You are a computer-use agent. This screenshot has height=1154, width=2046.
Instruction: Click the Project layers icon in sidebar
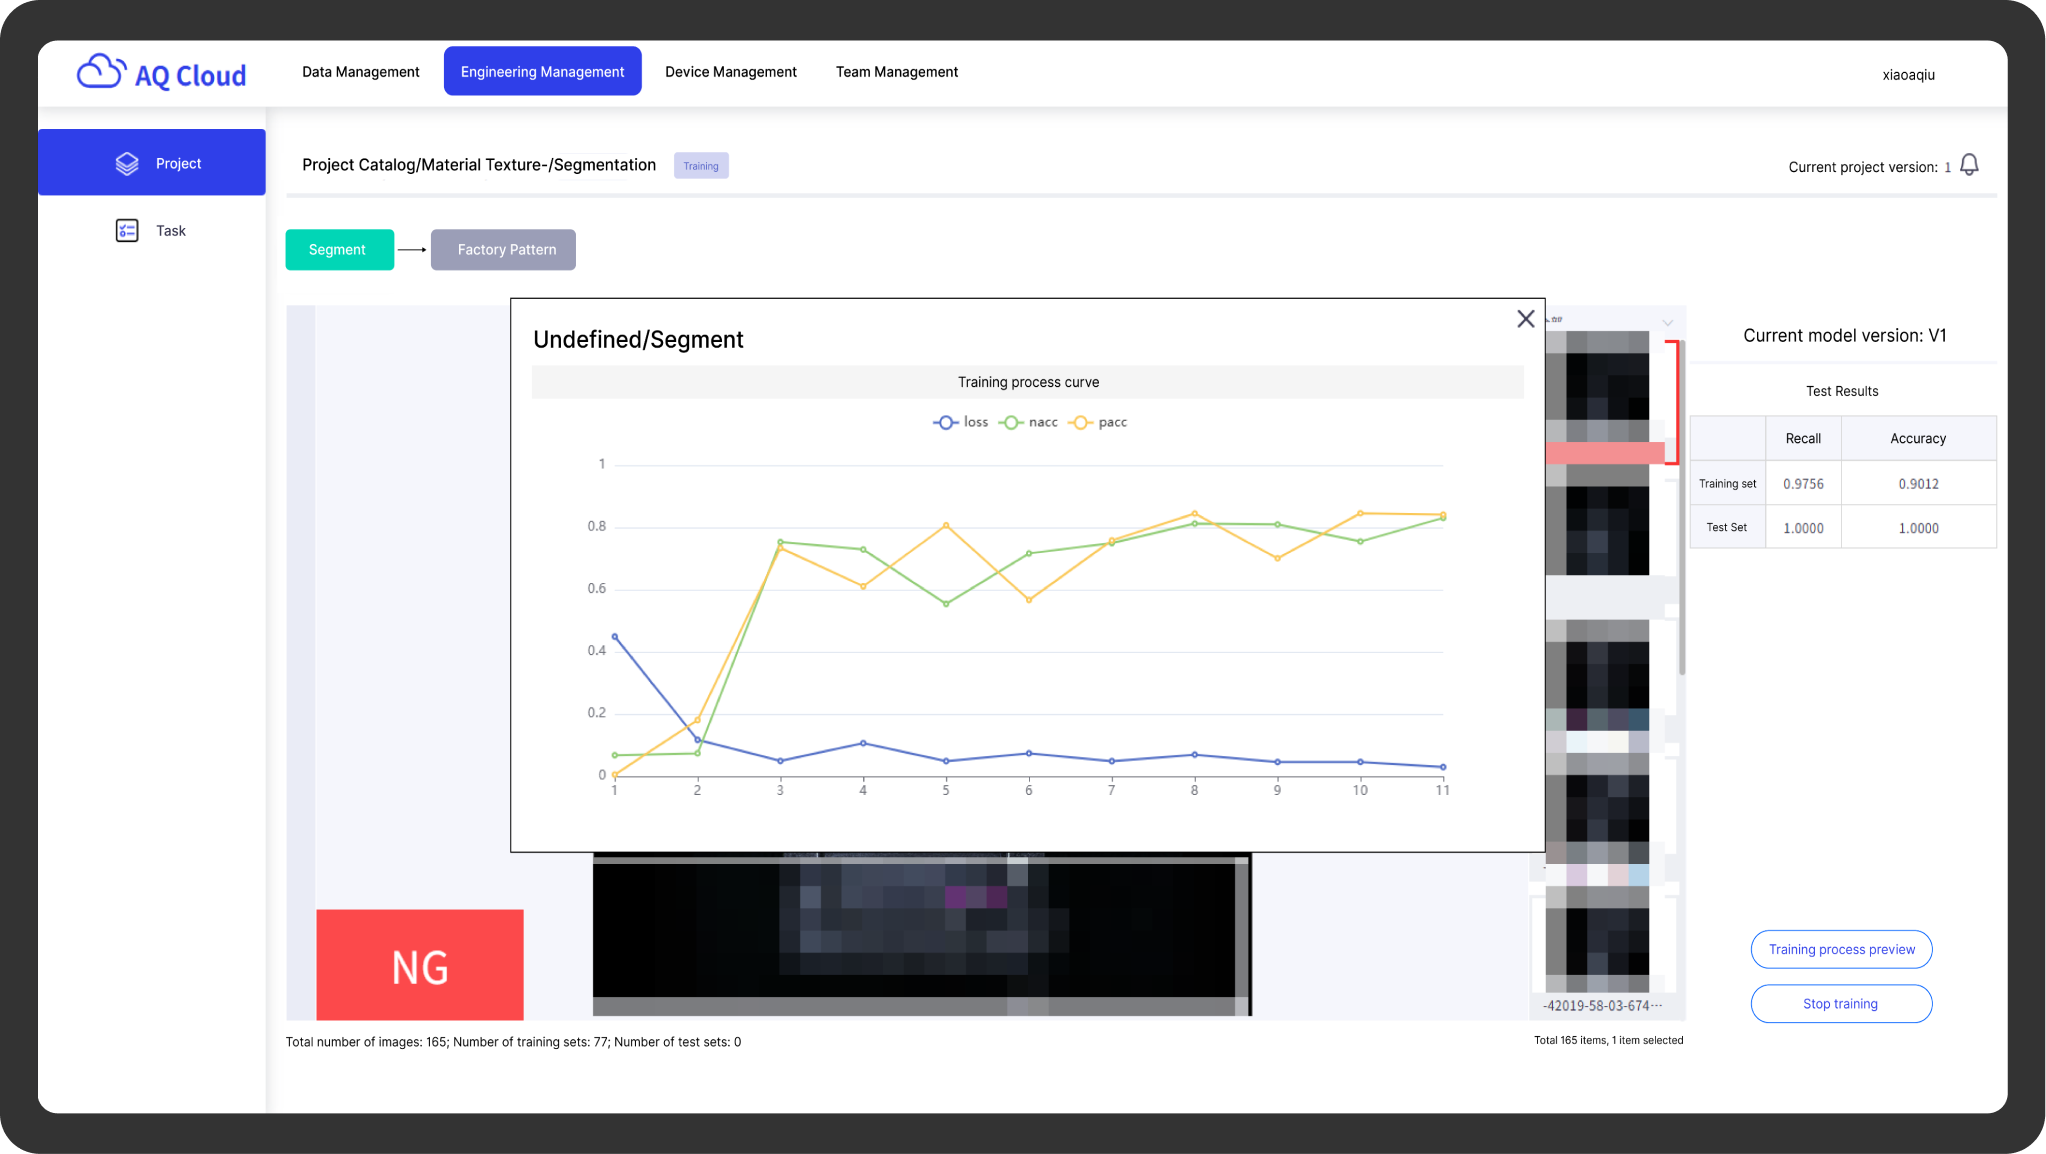[x=127, y=163]
